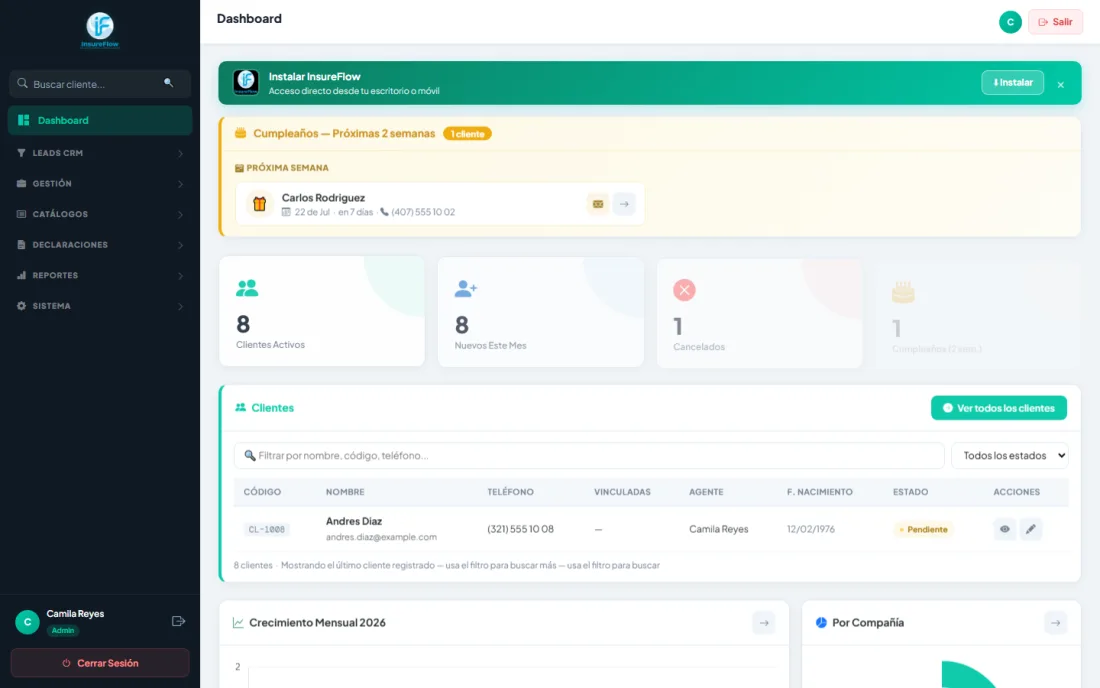Image resolution: width=1100 pixels, height=688 pixels.
Task: Click the Cerrar Sesión button
Action: click(x=100, y=663)
